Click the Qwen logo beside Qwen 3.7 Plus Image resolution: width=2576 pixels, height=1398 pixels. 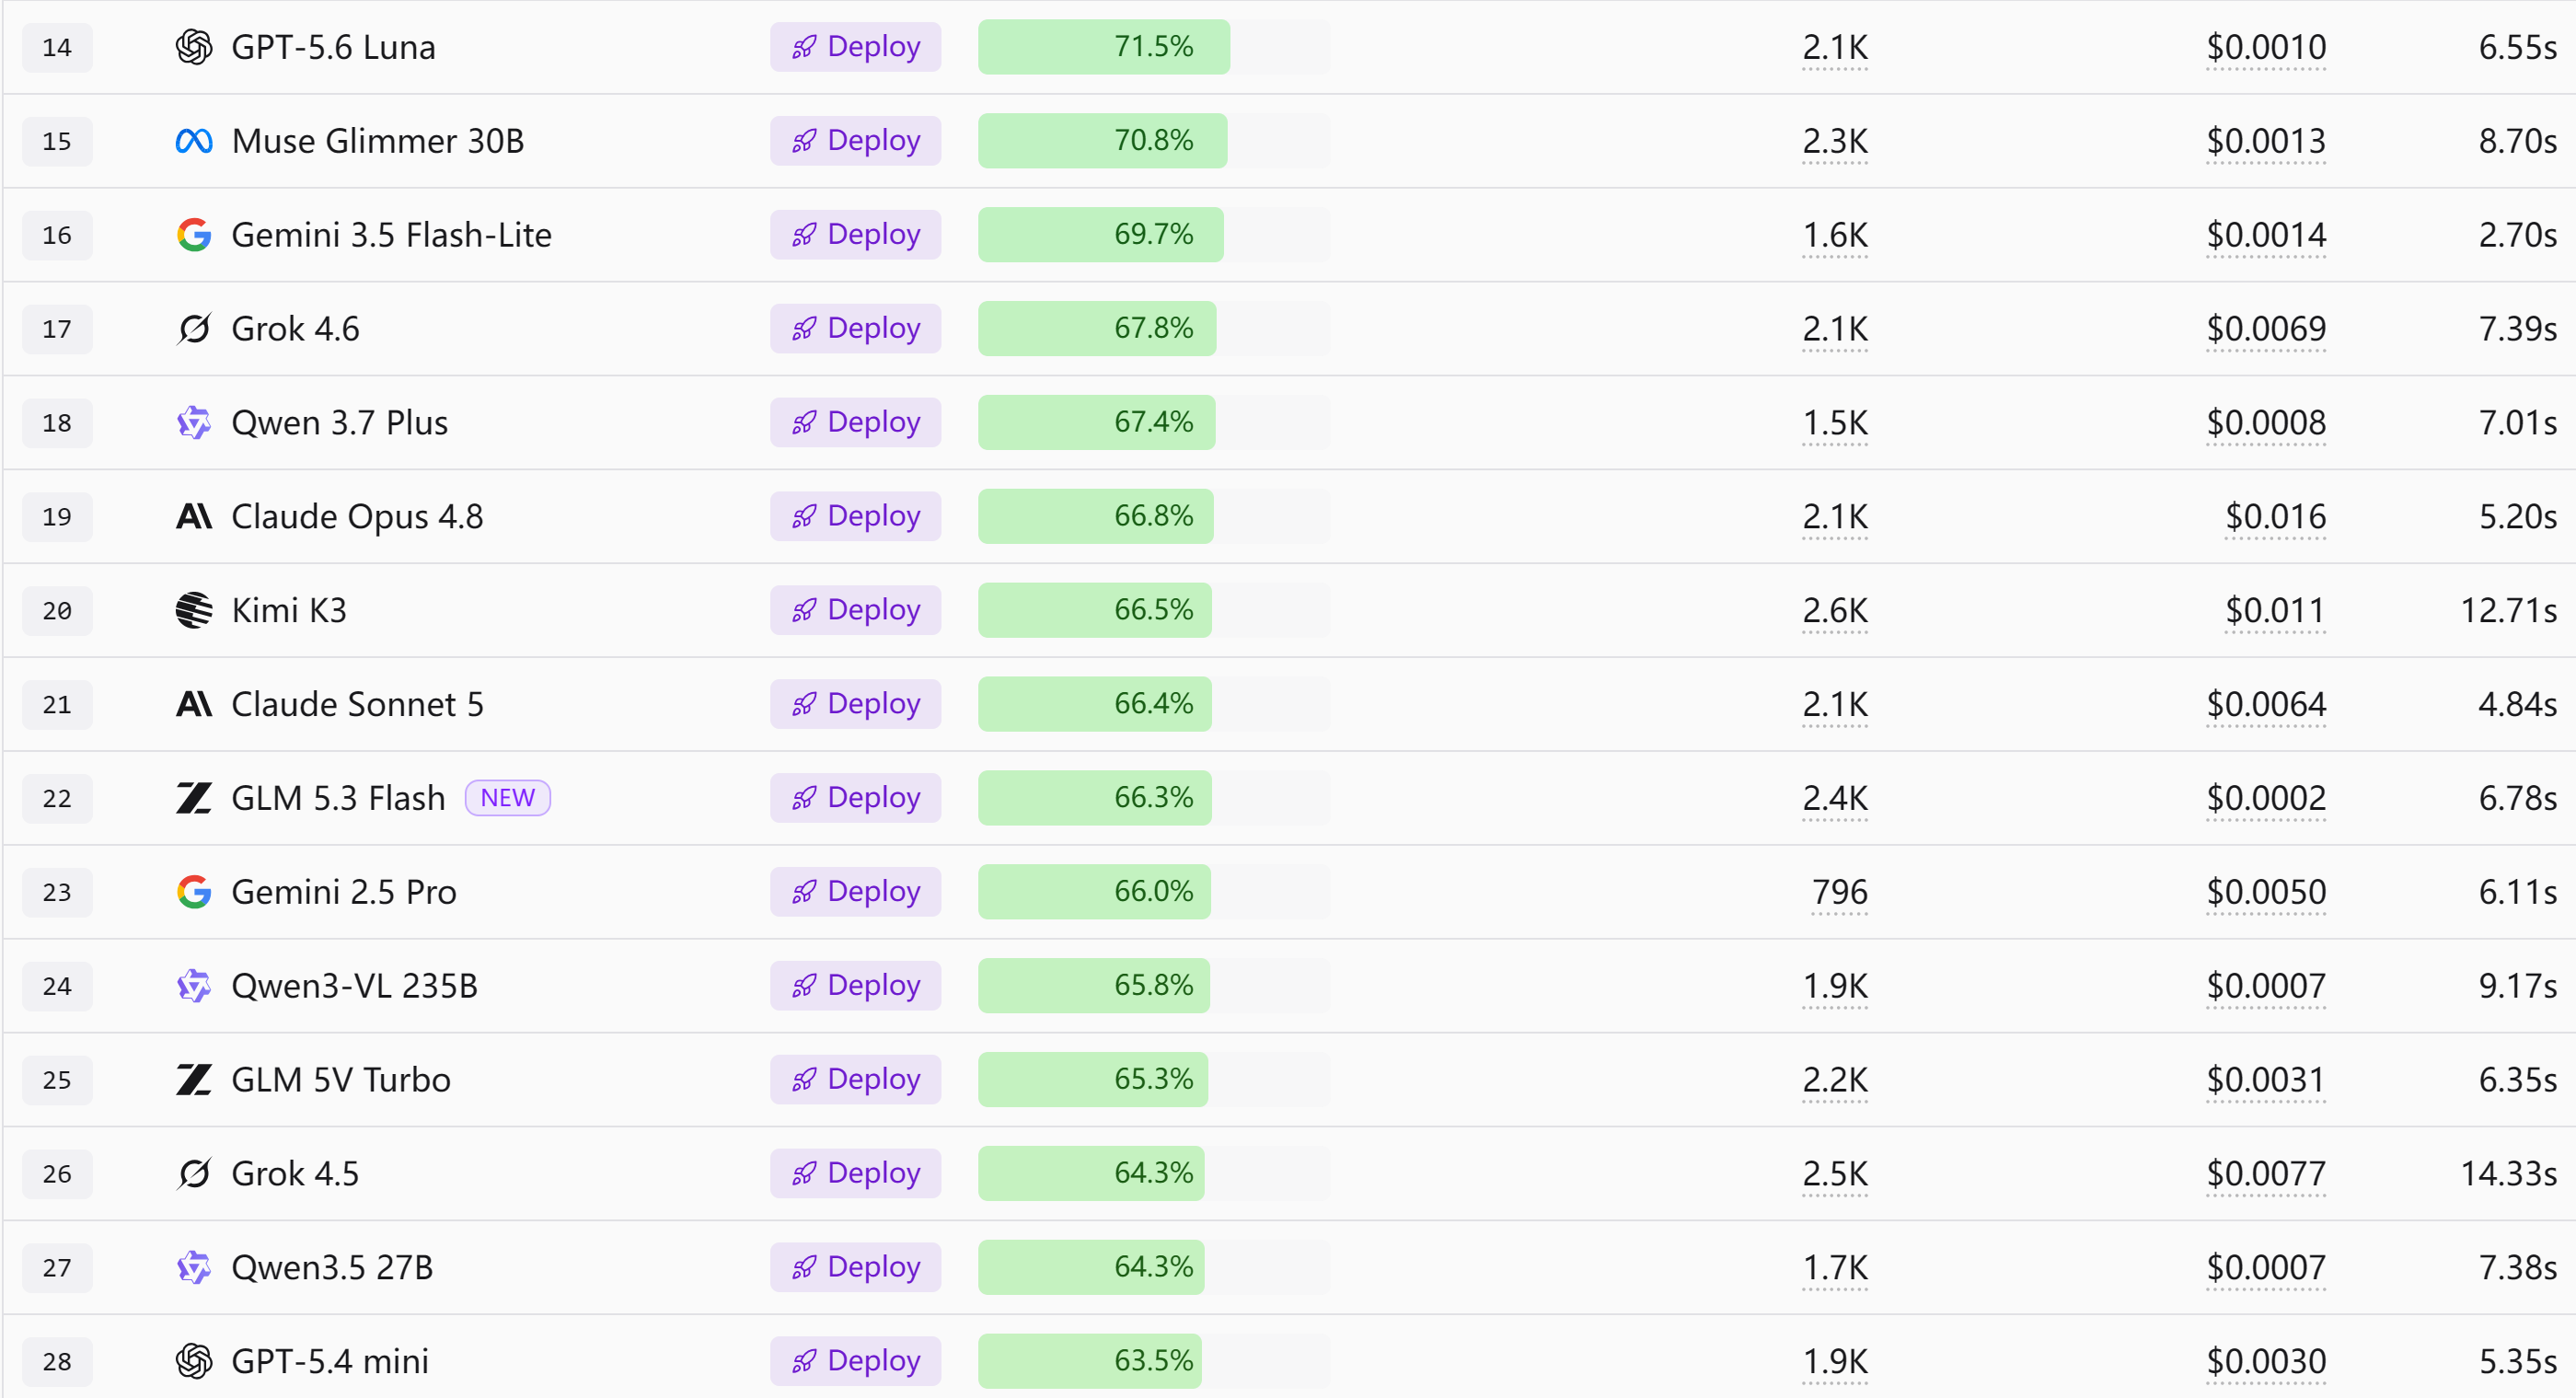tap(194, 423)
